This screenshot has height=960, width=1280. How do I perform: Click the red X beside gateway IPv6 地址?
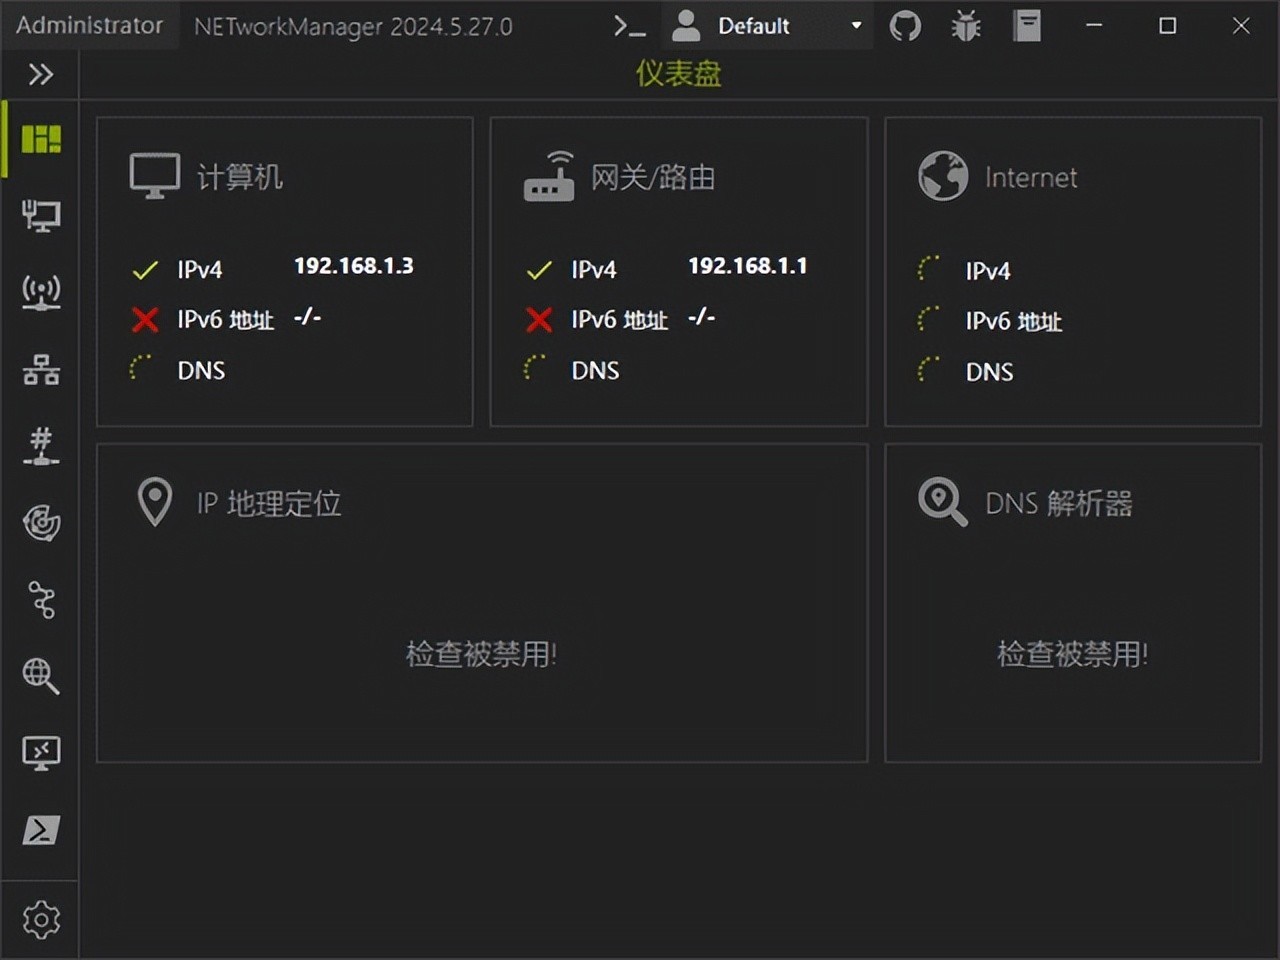(x=539, y=320)
